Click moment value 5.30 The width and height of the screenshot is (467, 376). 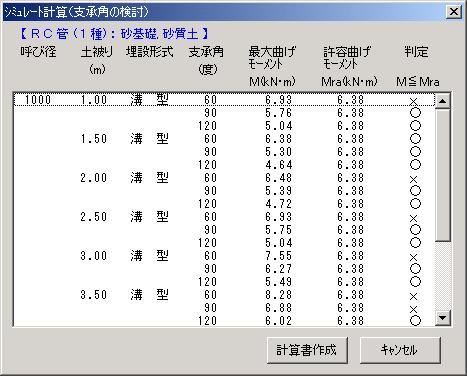click(279, 152)
